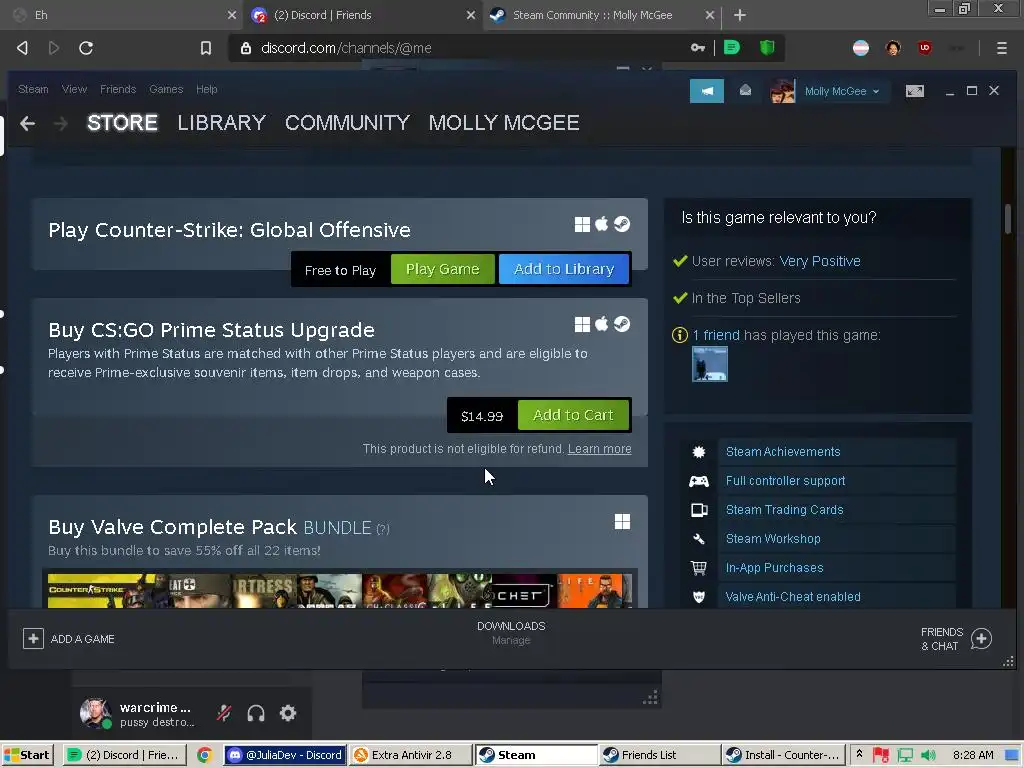1024x768 pixels.
Task: Open the Downloads Manage section
Action: (x=511, y=633)
